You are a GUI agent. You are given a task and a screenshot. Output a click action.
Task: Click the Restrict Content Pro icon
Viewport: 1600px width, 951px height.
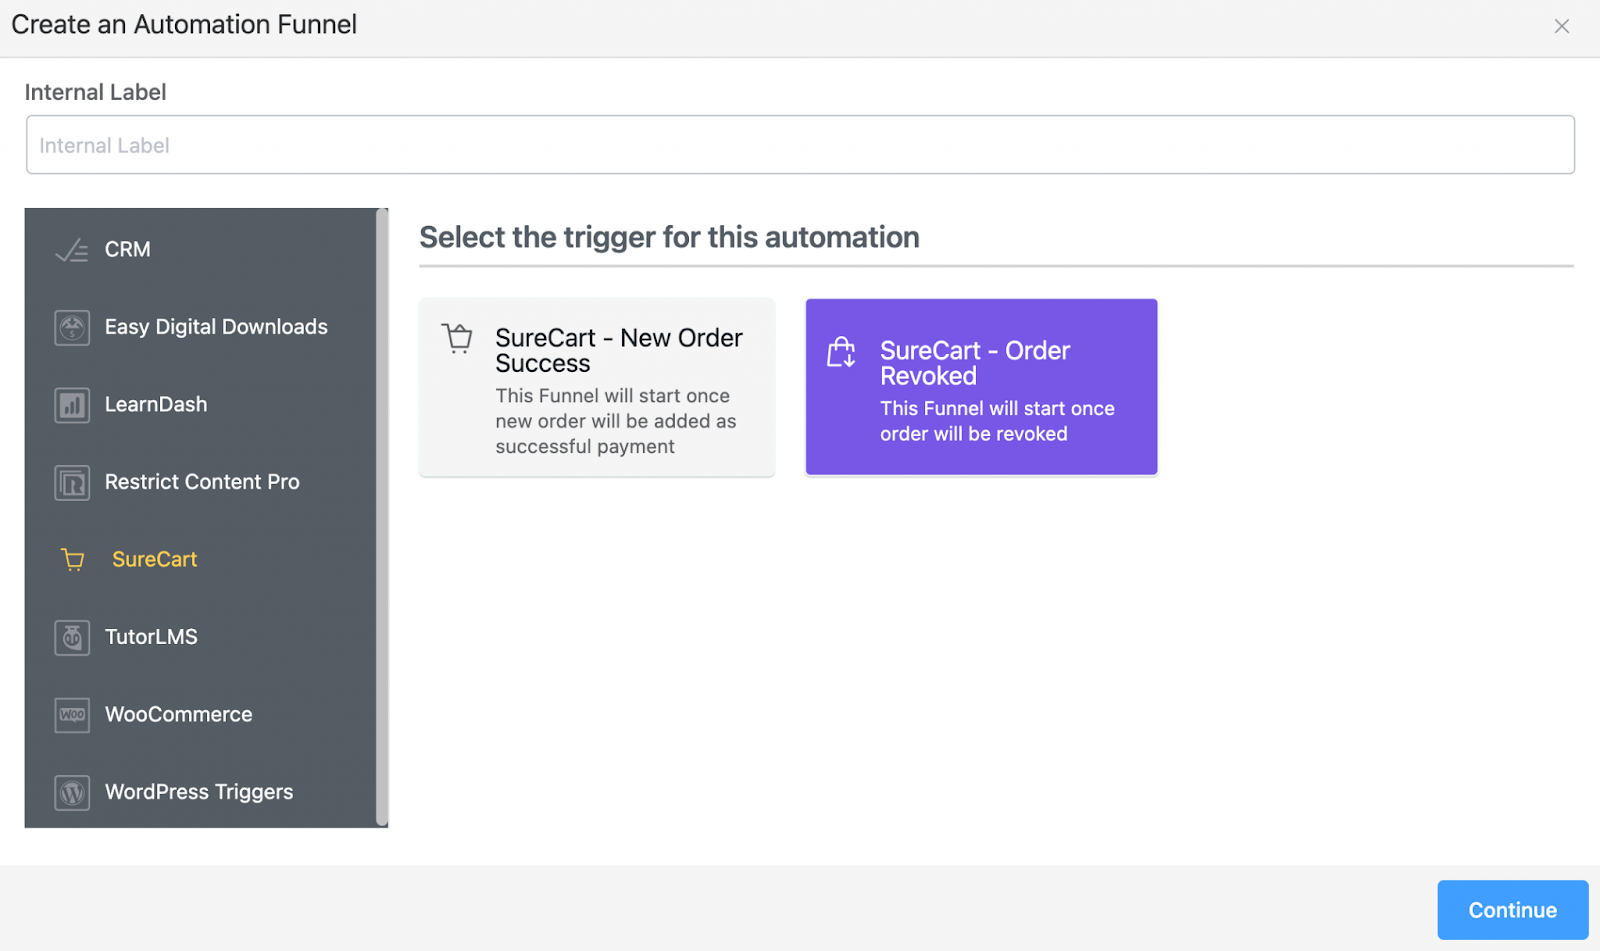click(x=72, y=482)
